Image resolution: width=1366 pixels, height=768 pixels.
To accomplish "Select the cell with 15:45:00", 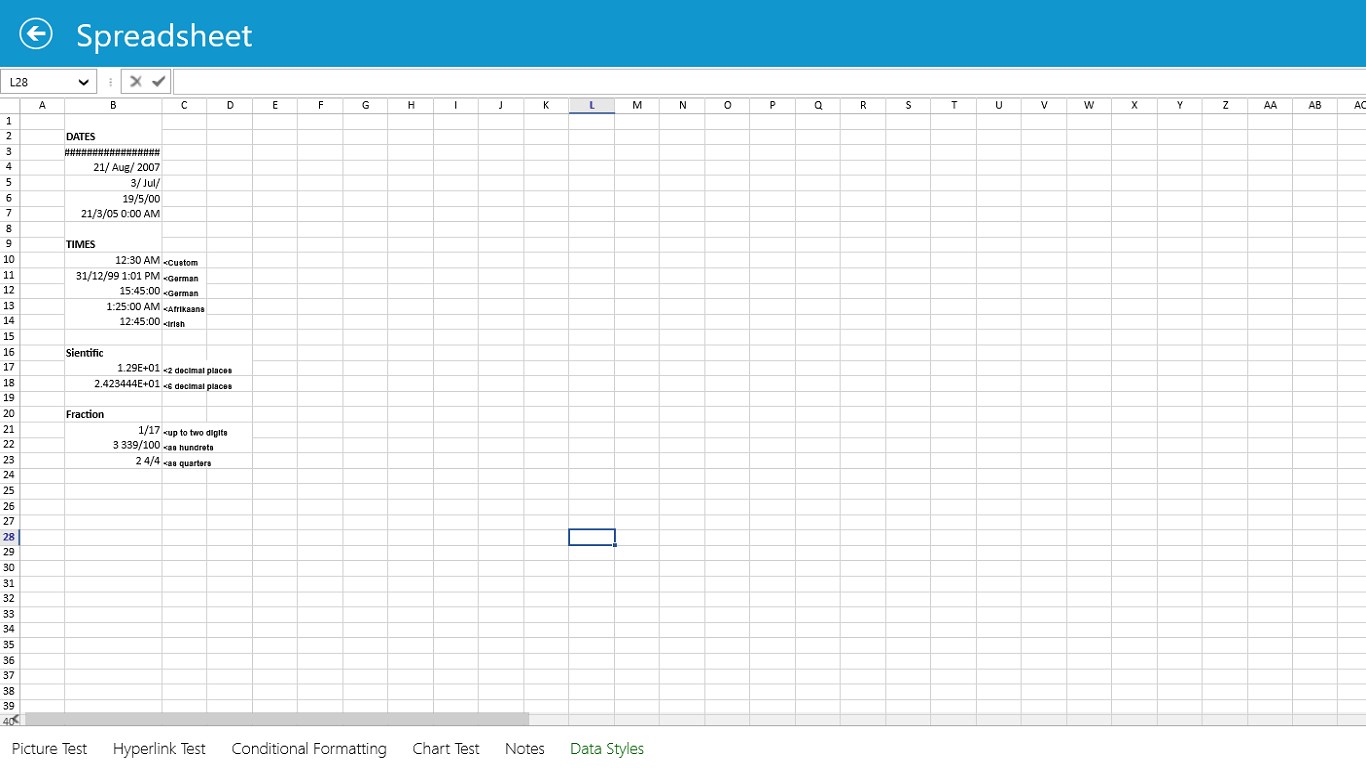I will [x=113, y=291].
